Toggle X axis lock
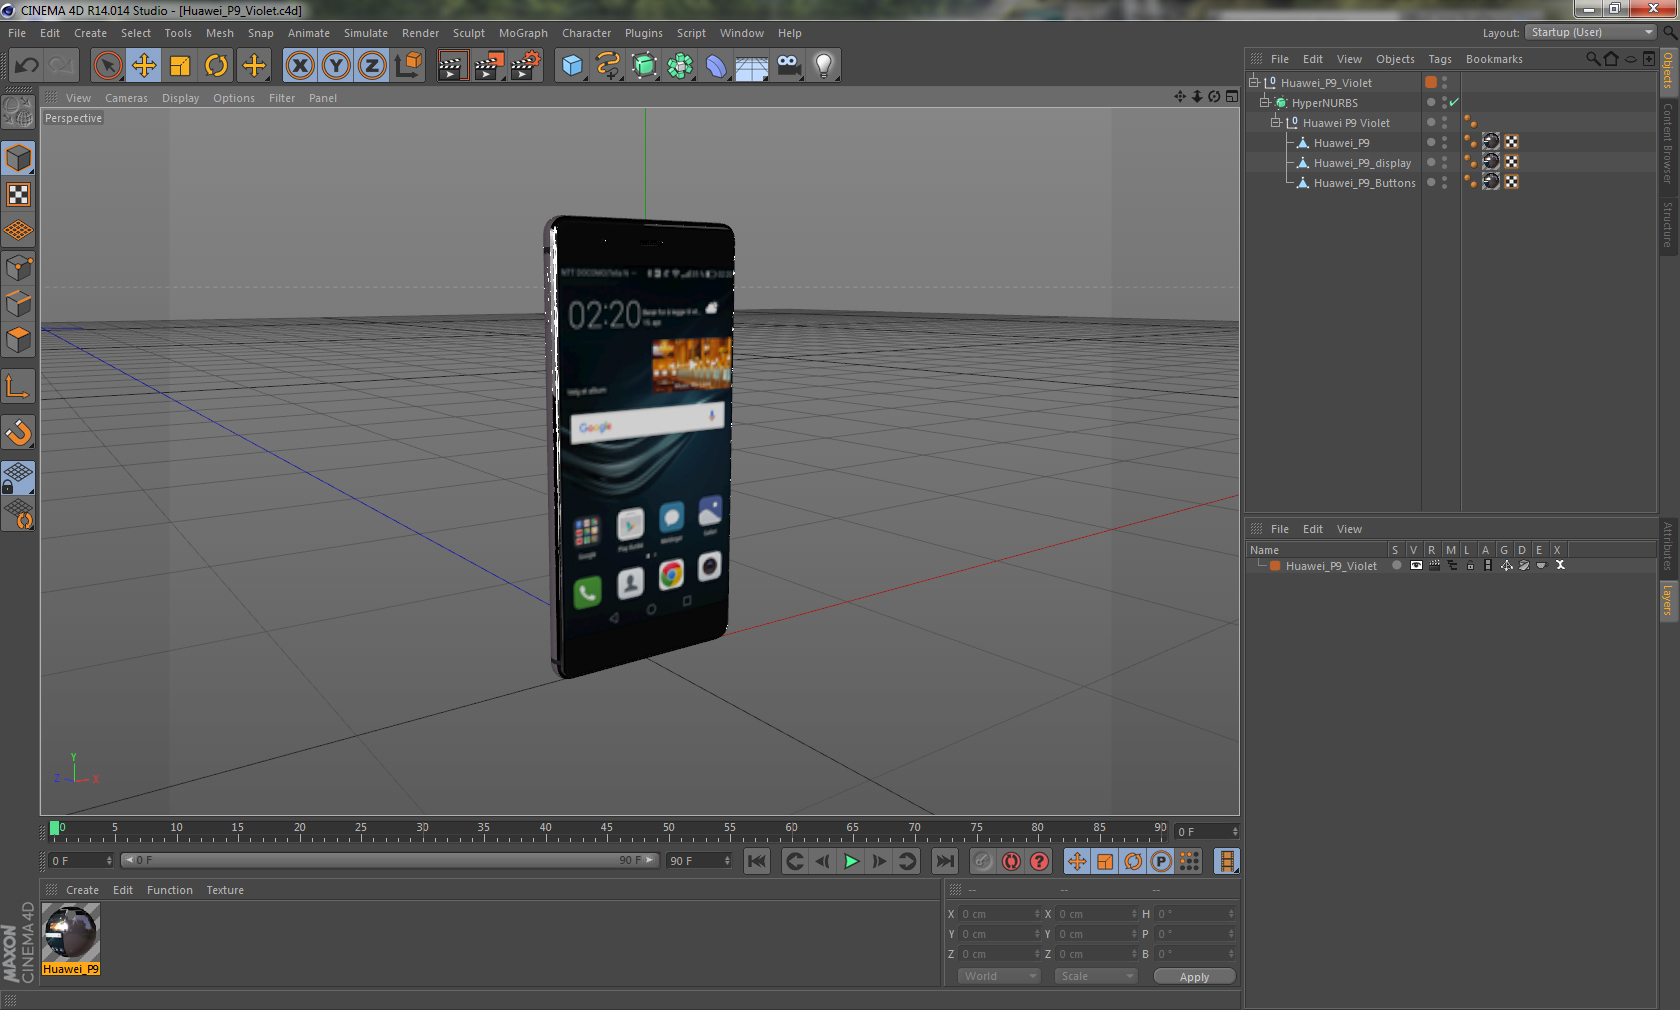 [x=299, y=66]
